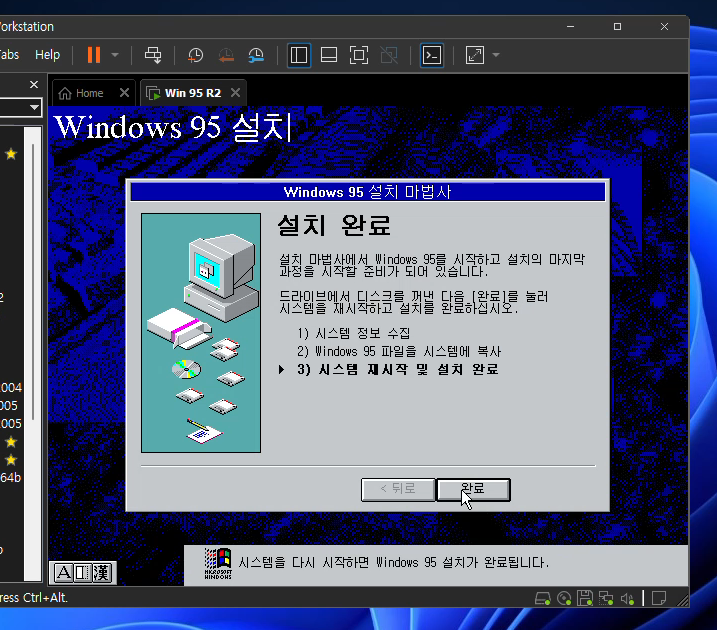
Task: Click the sound card status icon
Action: [x=627, y=598]
